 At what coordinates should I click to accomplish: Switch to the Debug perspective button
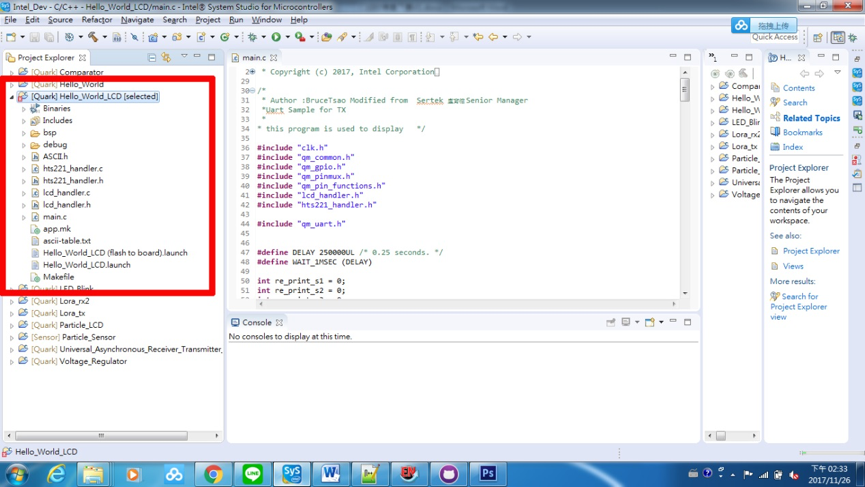pyautogui.click(x=853, y=38)
